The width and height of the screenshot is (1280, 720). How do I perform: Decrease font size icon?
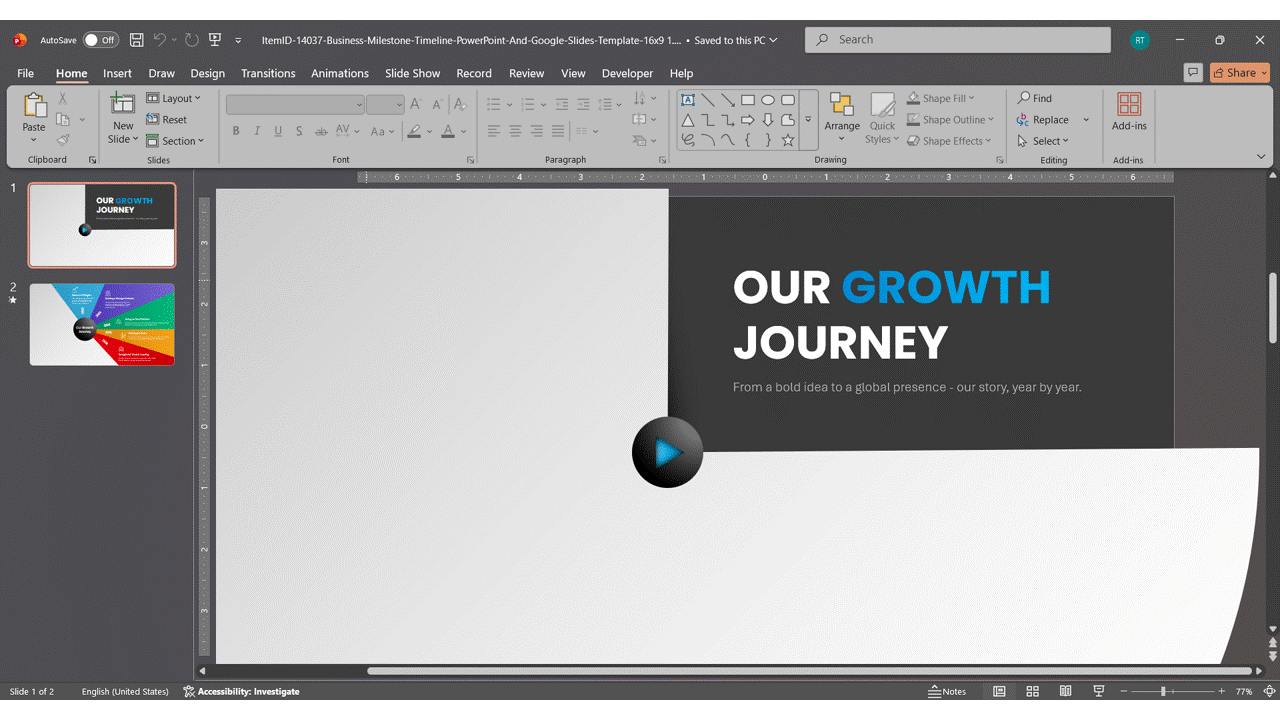pyautogui.click(x=437, y=104)
